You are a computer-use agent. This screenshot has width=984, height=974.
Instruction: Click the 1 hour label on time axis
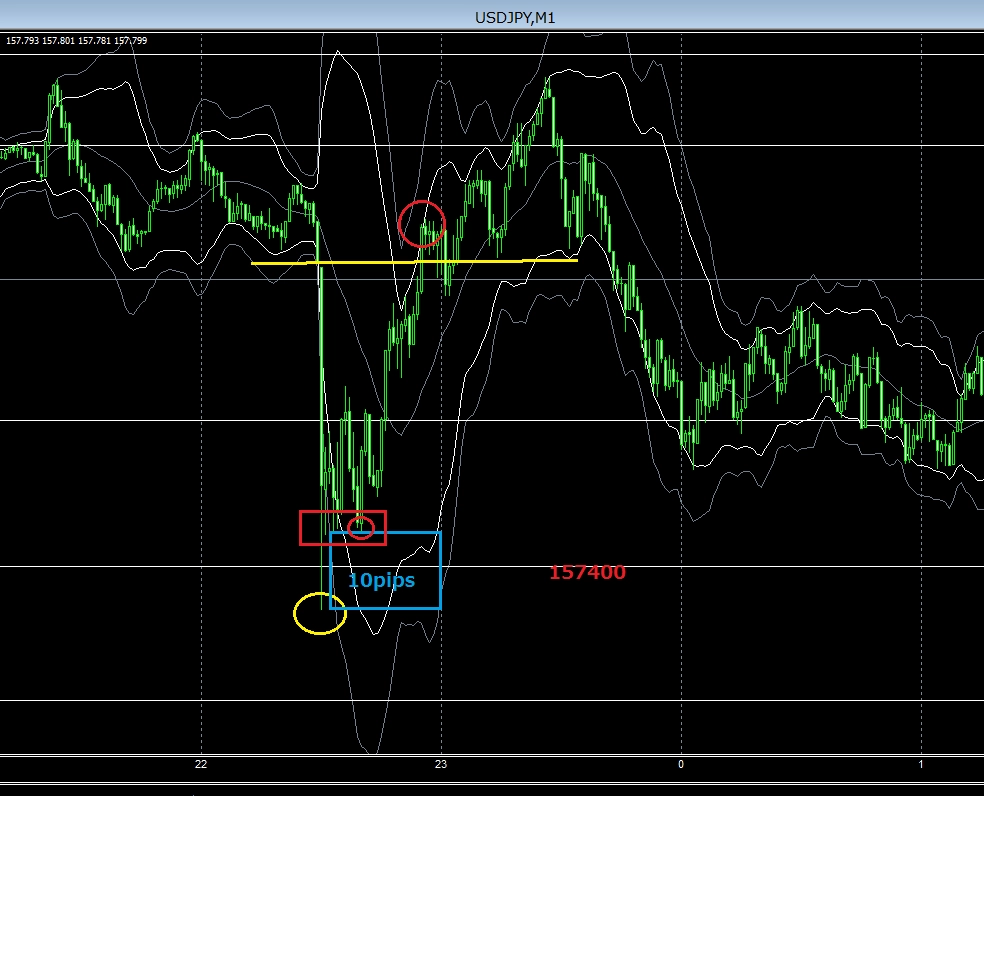[921, 764]
